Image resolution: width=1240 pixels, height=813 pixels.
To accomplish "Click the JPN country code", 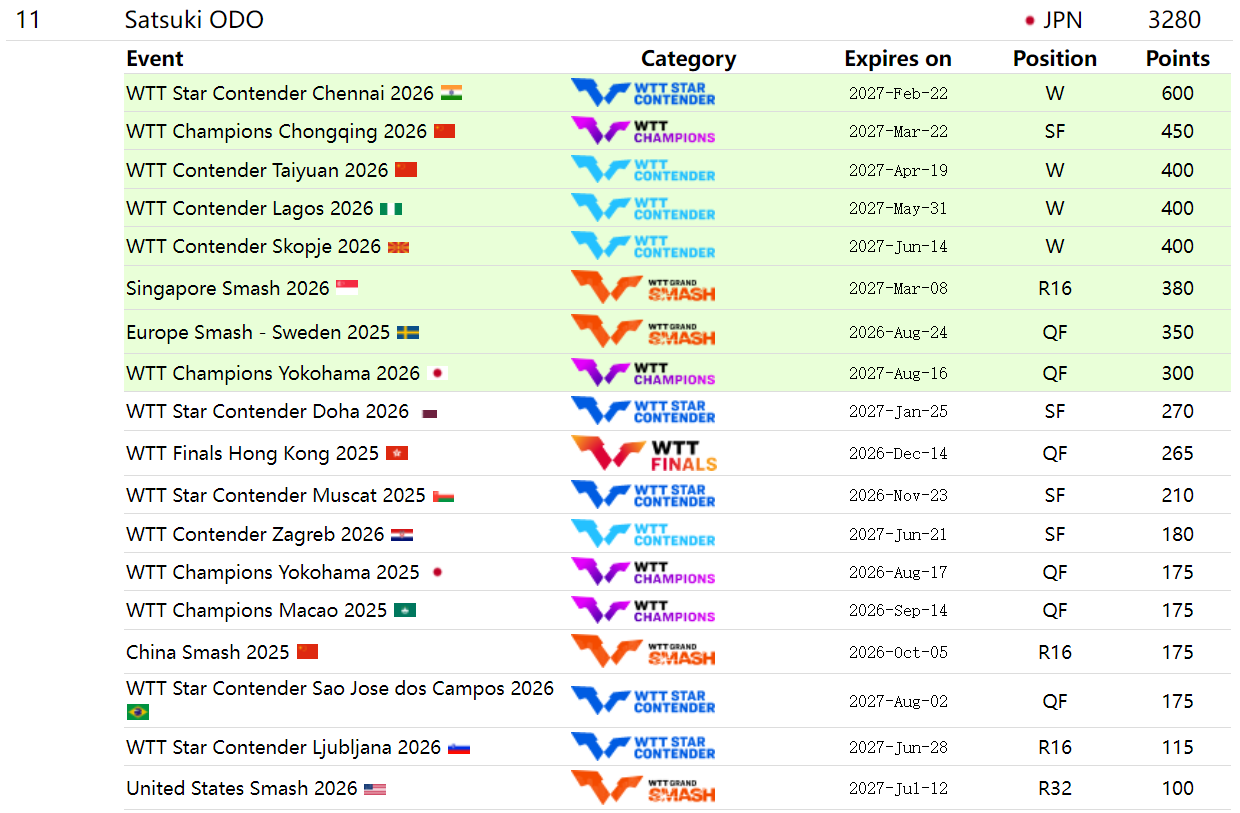I will coord(1063,20).
